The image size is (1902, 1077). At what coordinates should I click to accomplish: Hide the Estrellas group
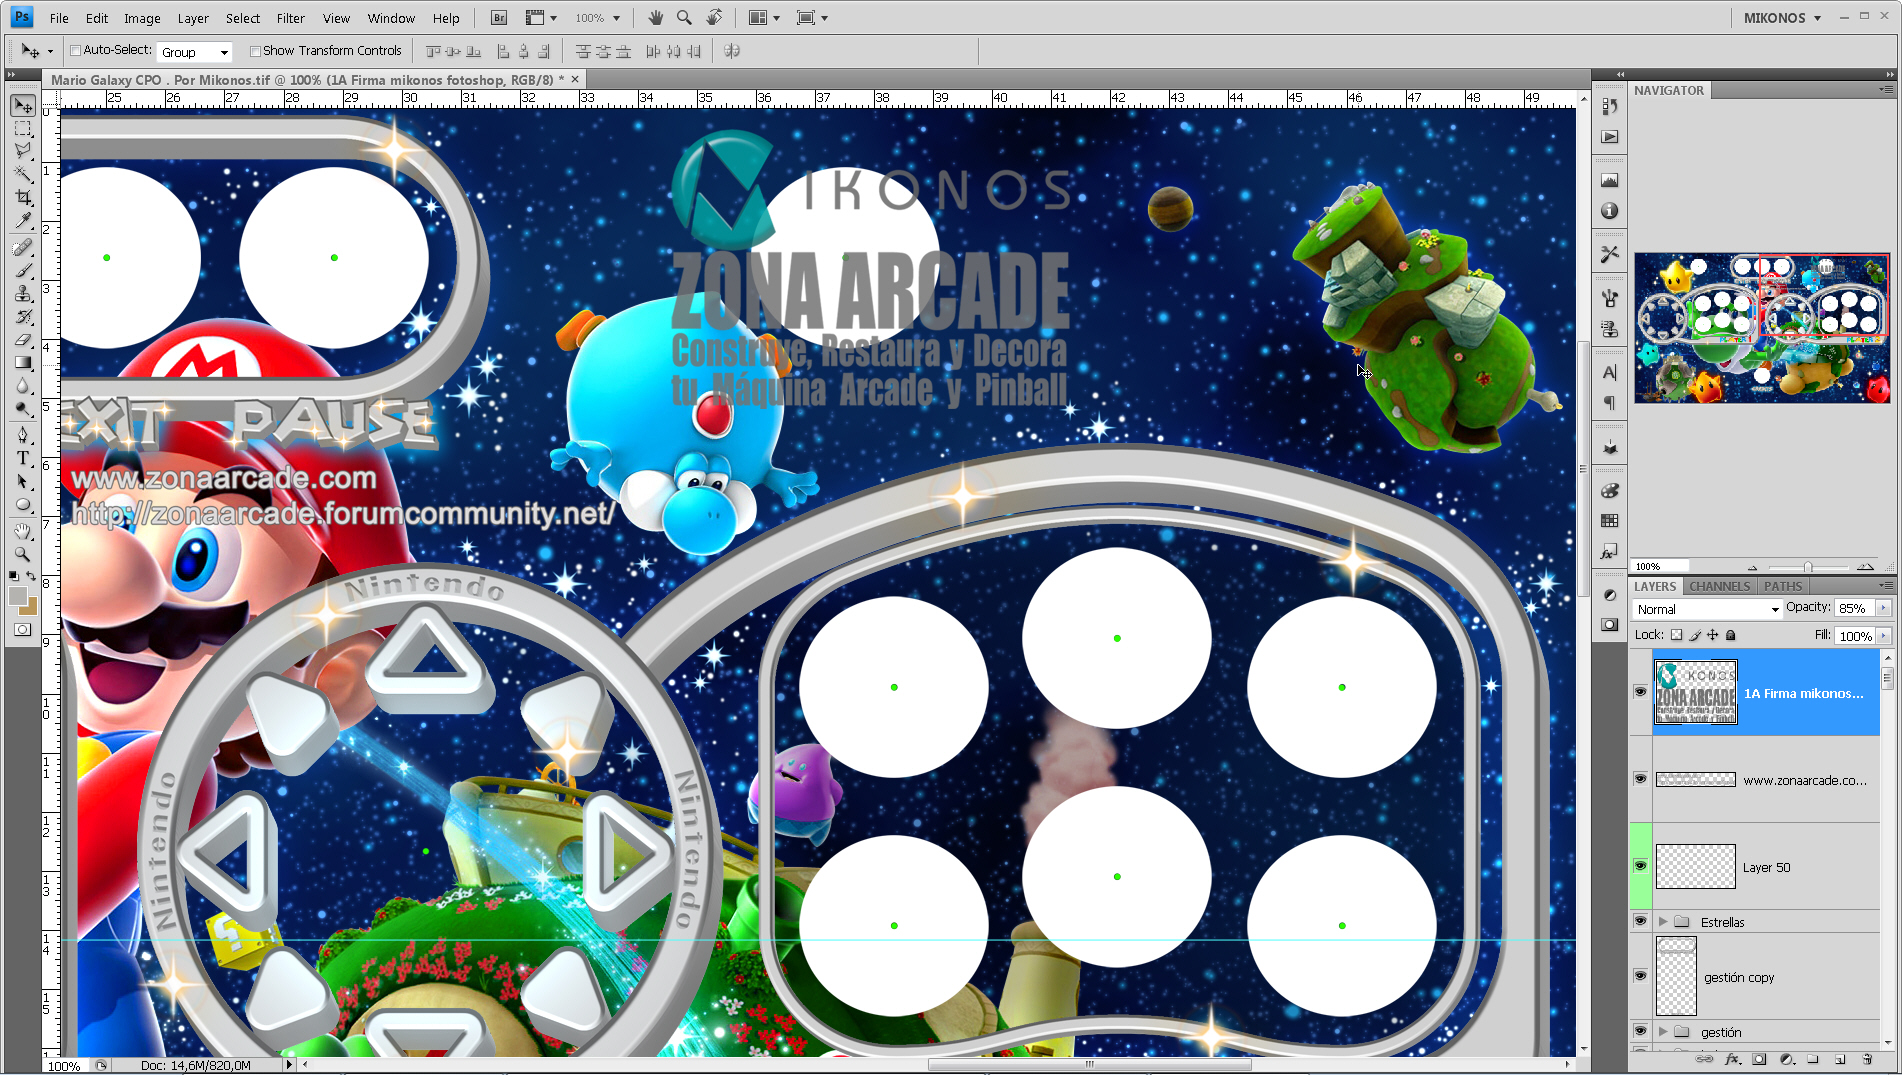coord(1640,921)
